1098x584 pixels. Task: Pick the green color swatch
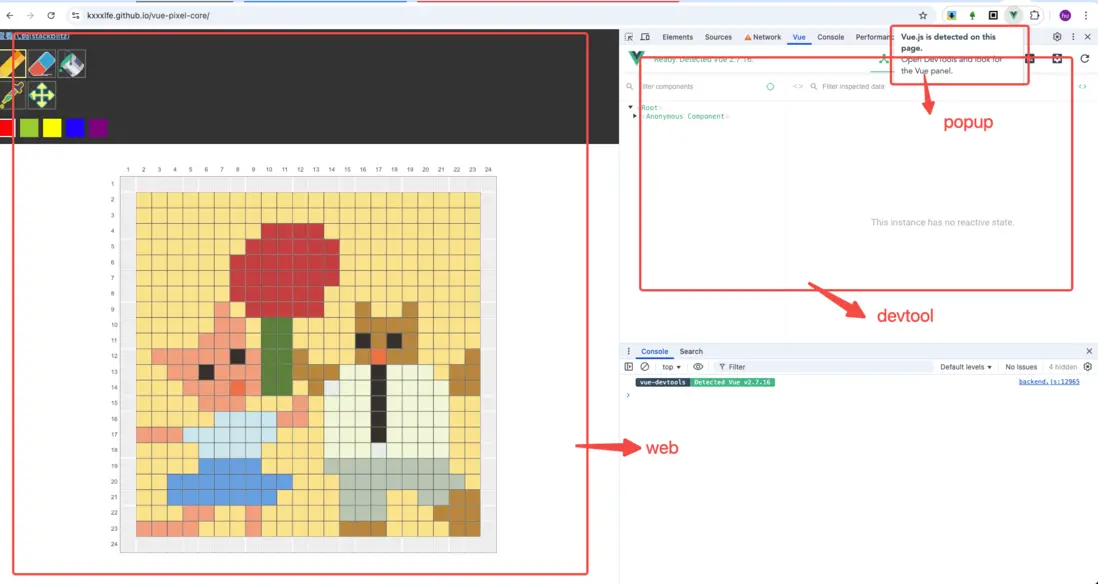(29, 127)
